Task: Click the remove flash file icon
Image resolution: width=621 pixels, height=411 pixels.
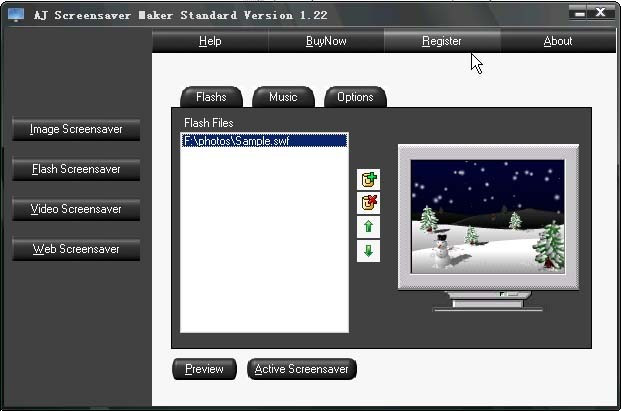Action: (368, 203)
